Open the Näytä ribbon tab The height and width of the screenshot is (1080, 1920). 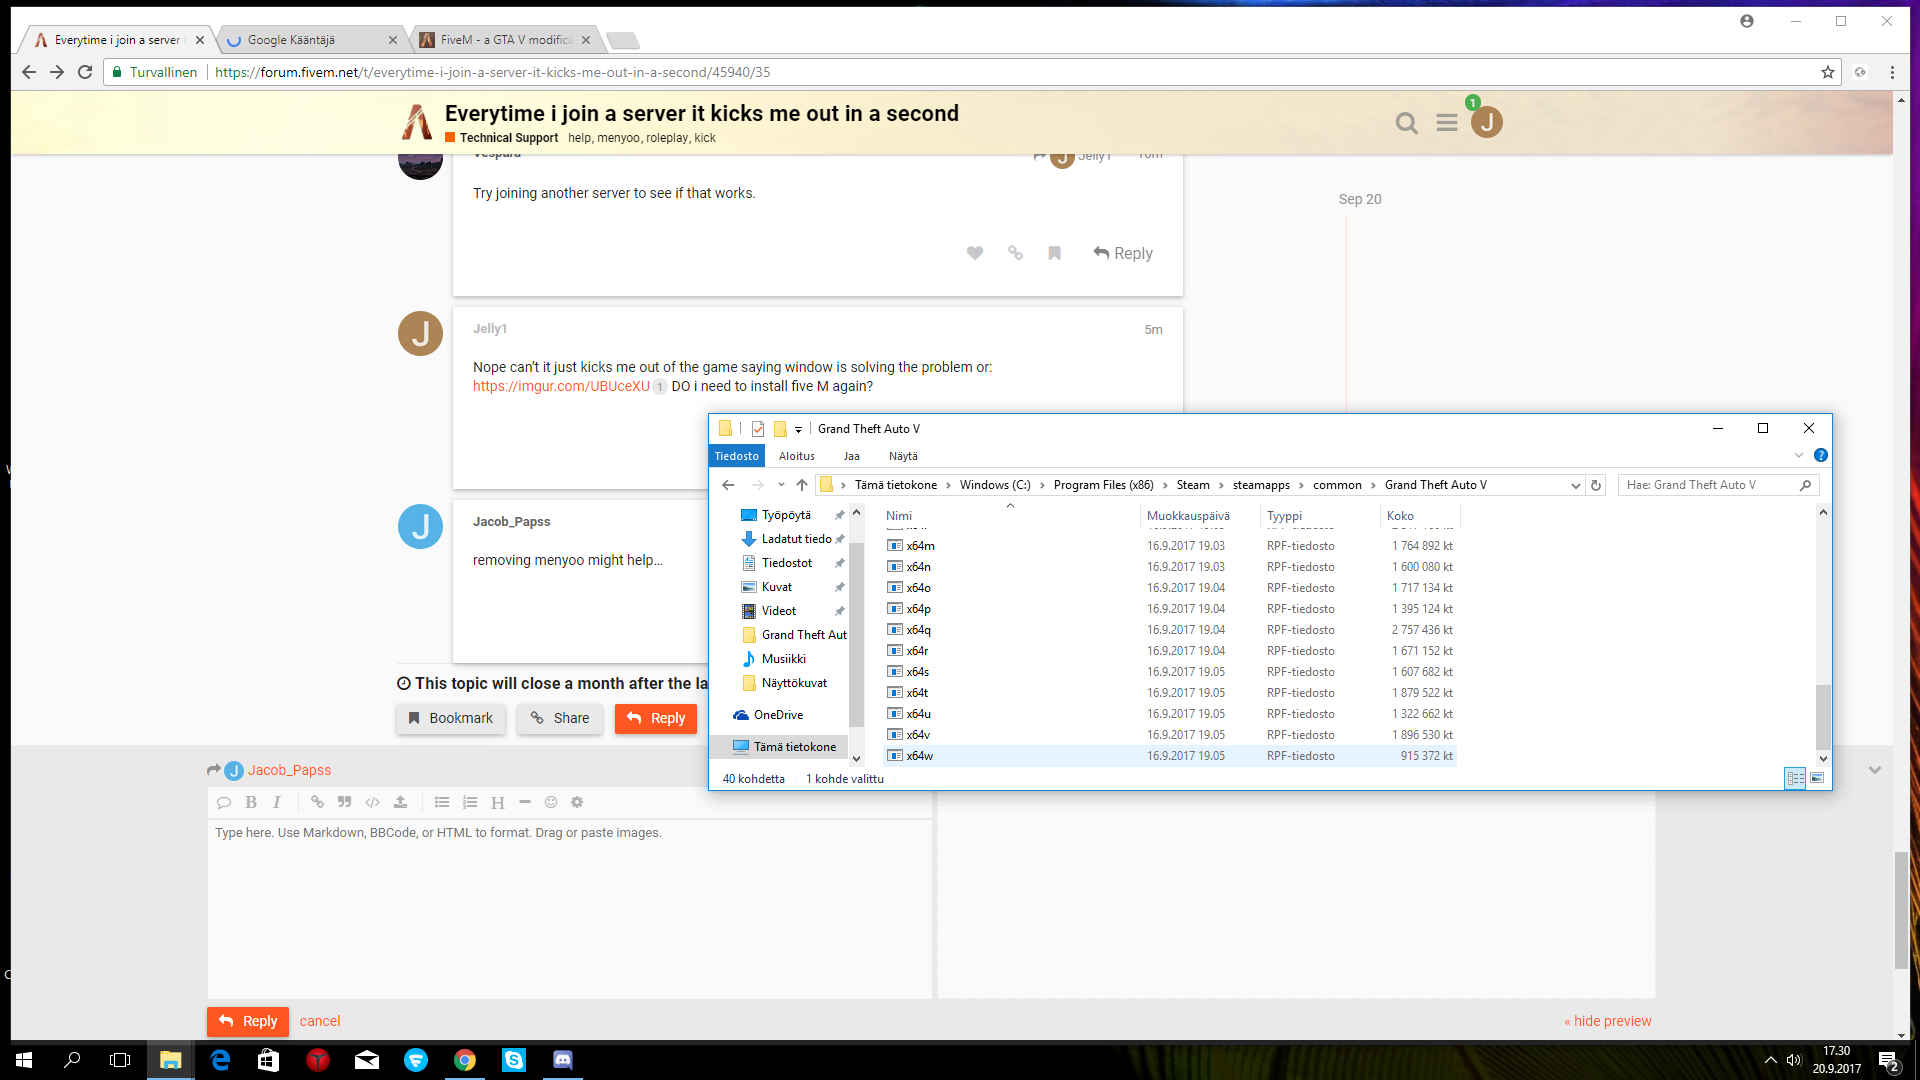(903, 456)
